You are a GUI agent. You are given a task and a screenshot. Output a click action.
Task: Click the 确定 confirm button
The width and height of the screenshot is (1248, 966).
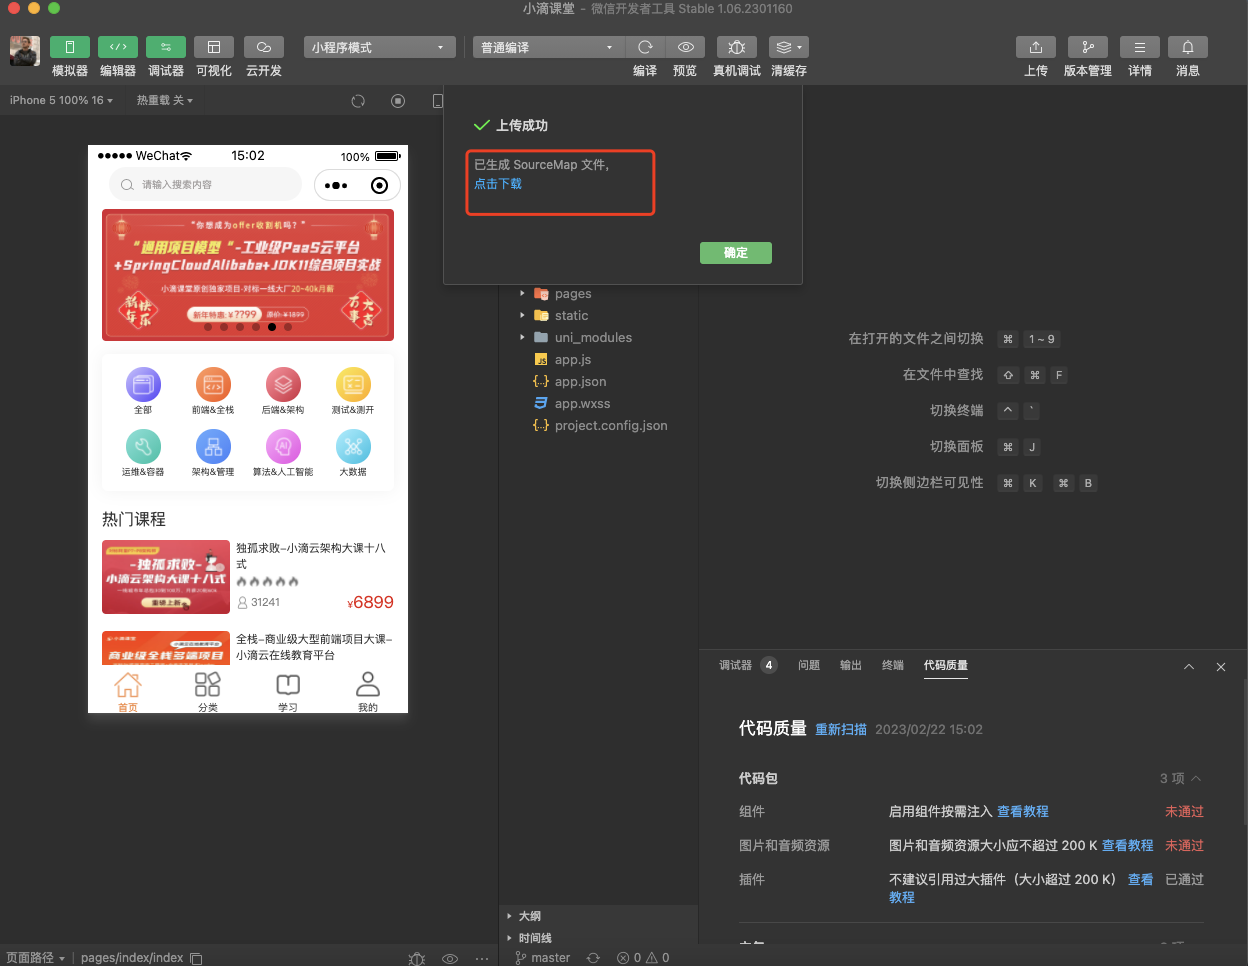[735, 253]
